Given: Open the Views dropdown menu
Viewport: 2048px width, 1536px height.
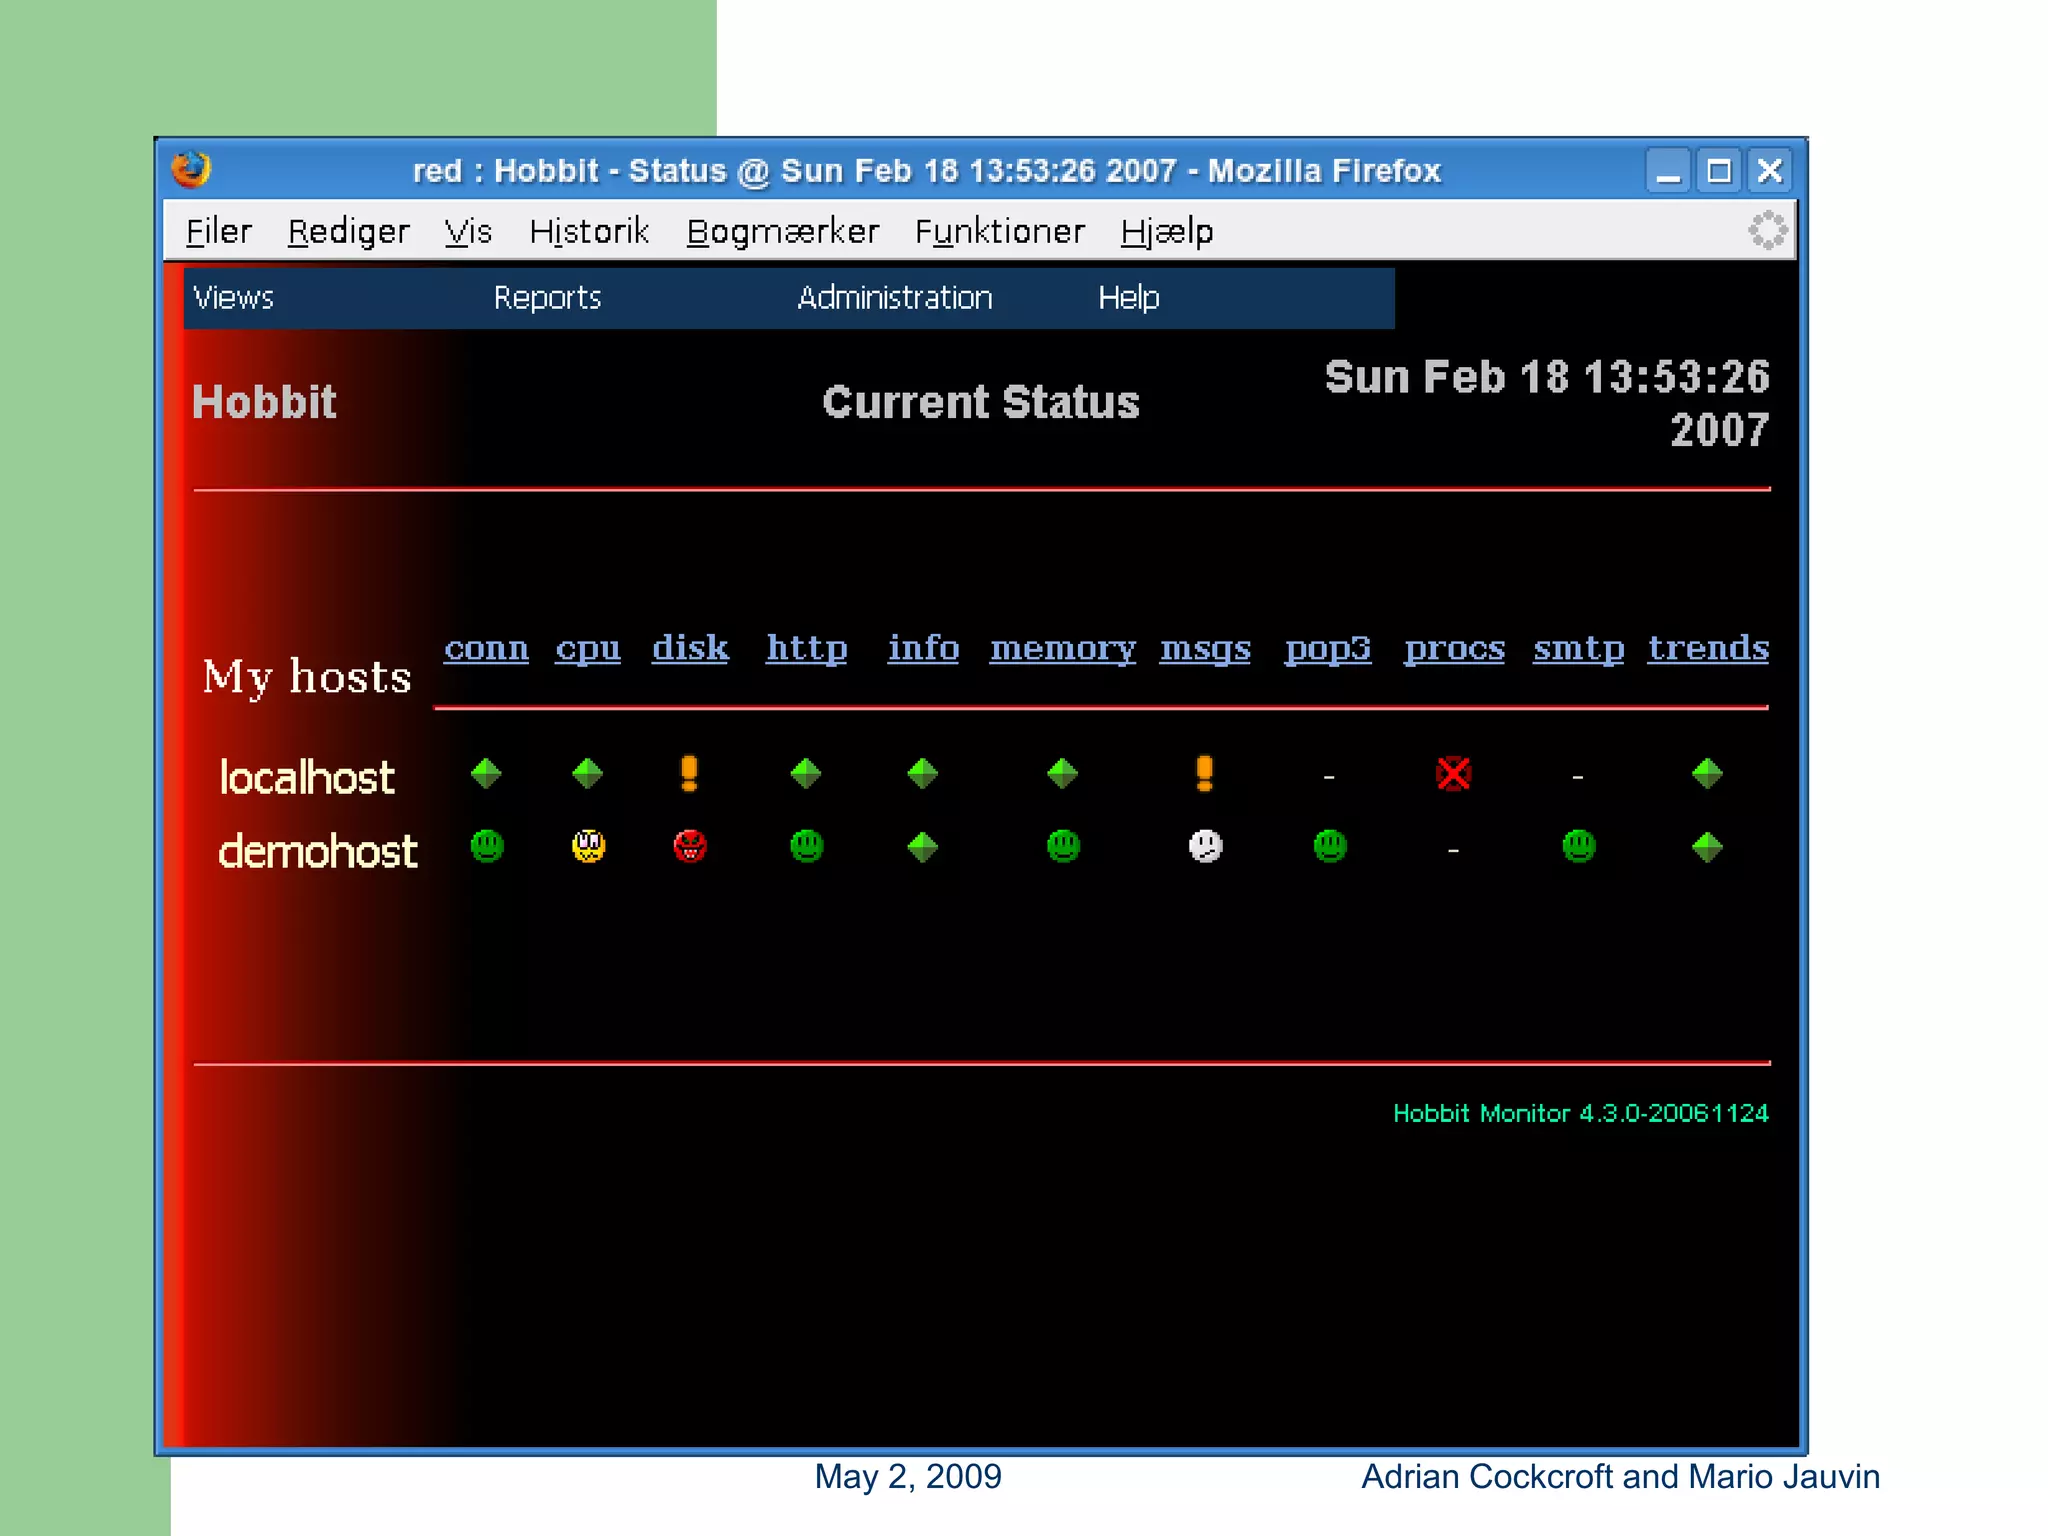Looking at the screenshot, I should [x=233, y=298].
